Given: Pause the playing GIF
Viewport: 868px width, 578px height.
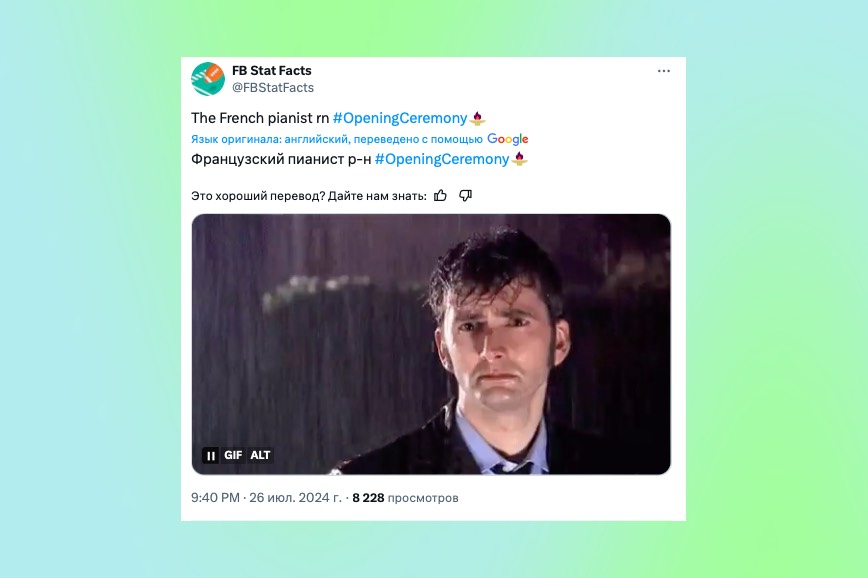Looking at the screenshot, I should [210, 455].
